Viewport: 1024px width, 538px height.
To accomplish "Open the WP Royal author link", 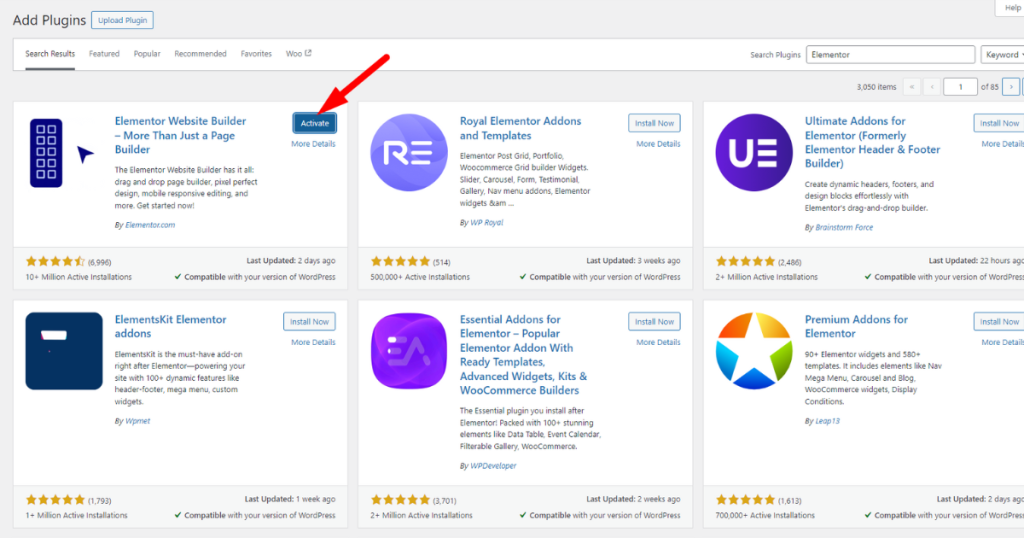I will pyautogui.click(x=487, y=223).
